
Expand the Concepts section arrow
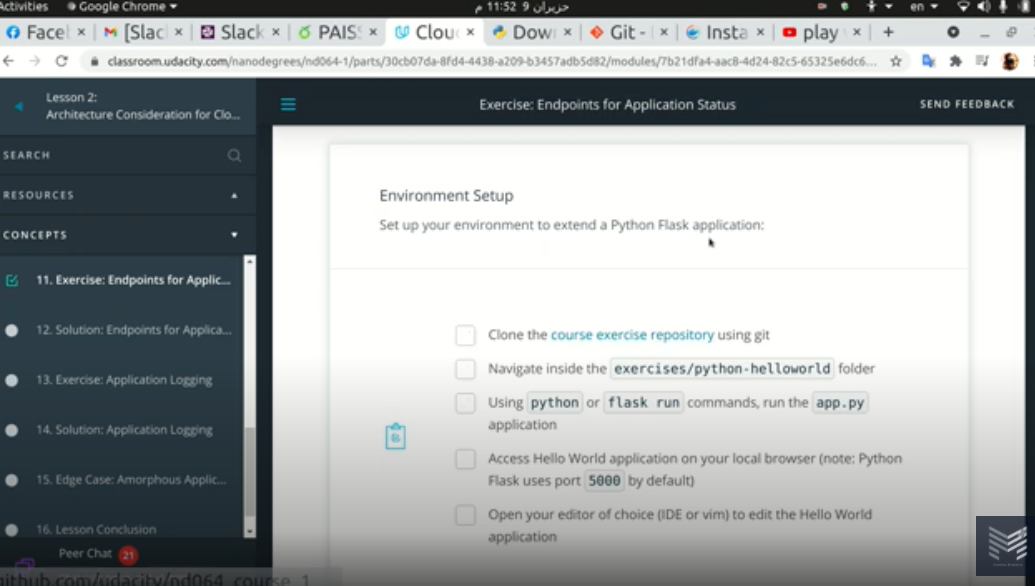234,235
